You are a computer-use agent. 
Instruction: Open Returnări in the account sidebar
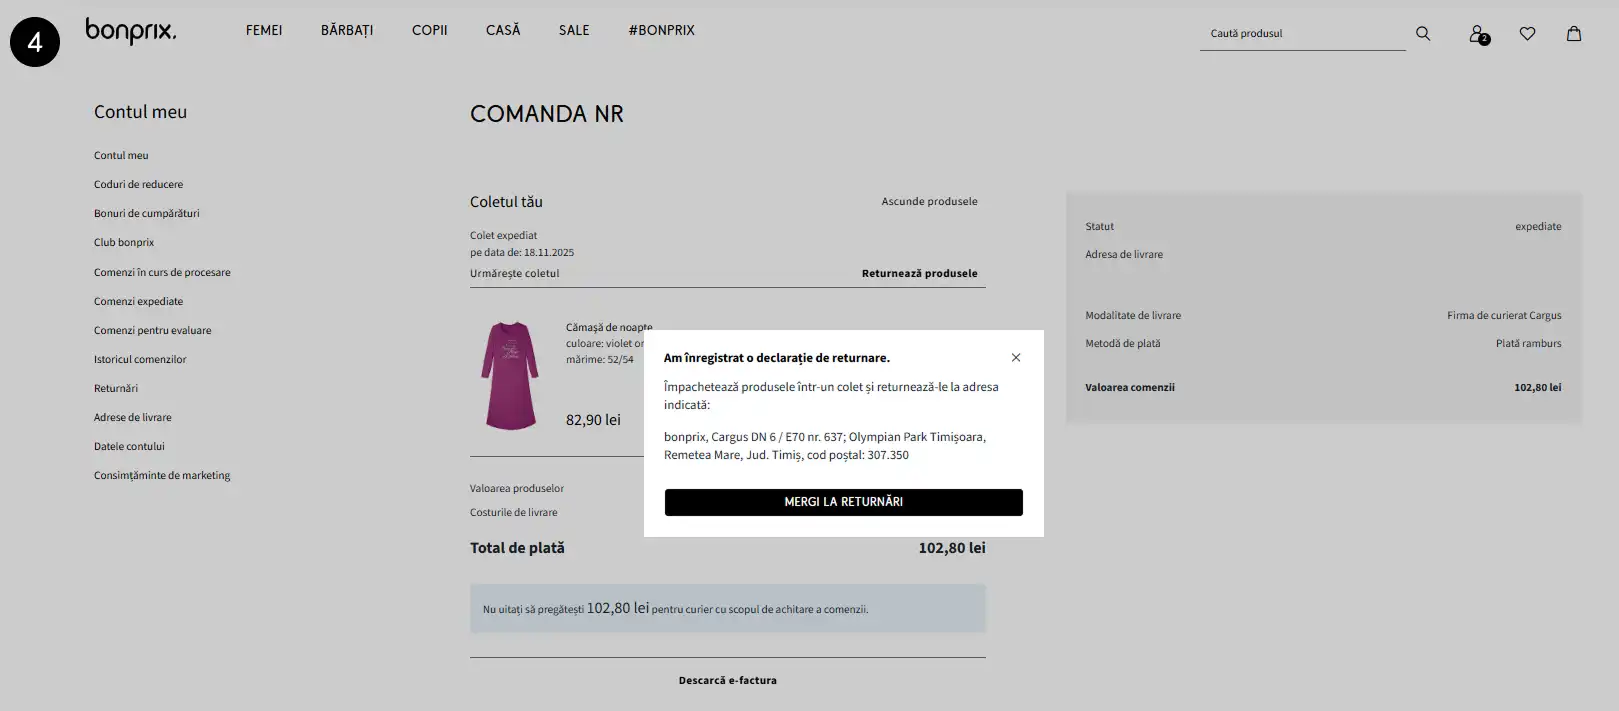coord(116,389)
